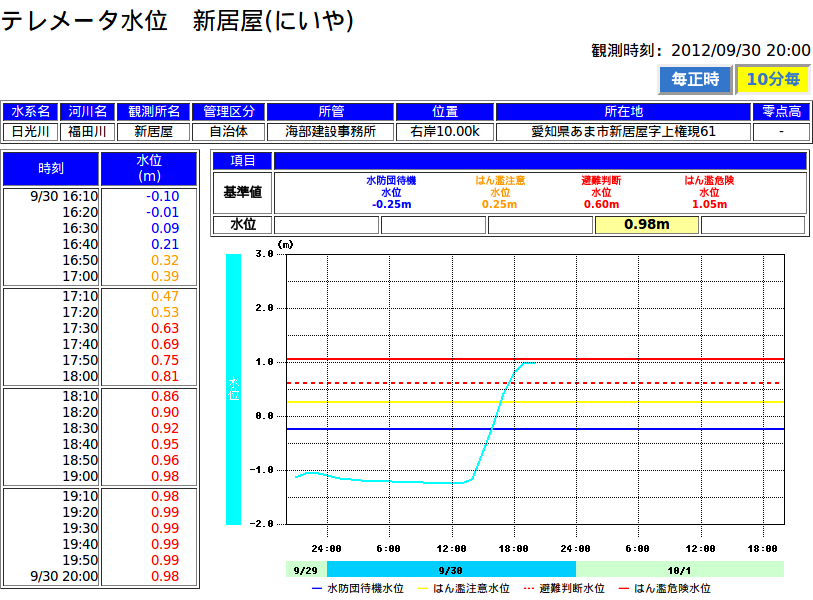This screenshot has height=600, width=813.
Task: Click the 福田川 river name cell
Action: pyautogui.click(x=86, y=131)
